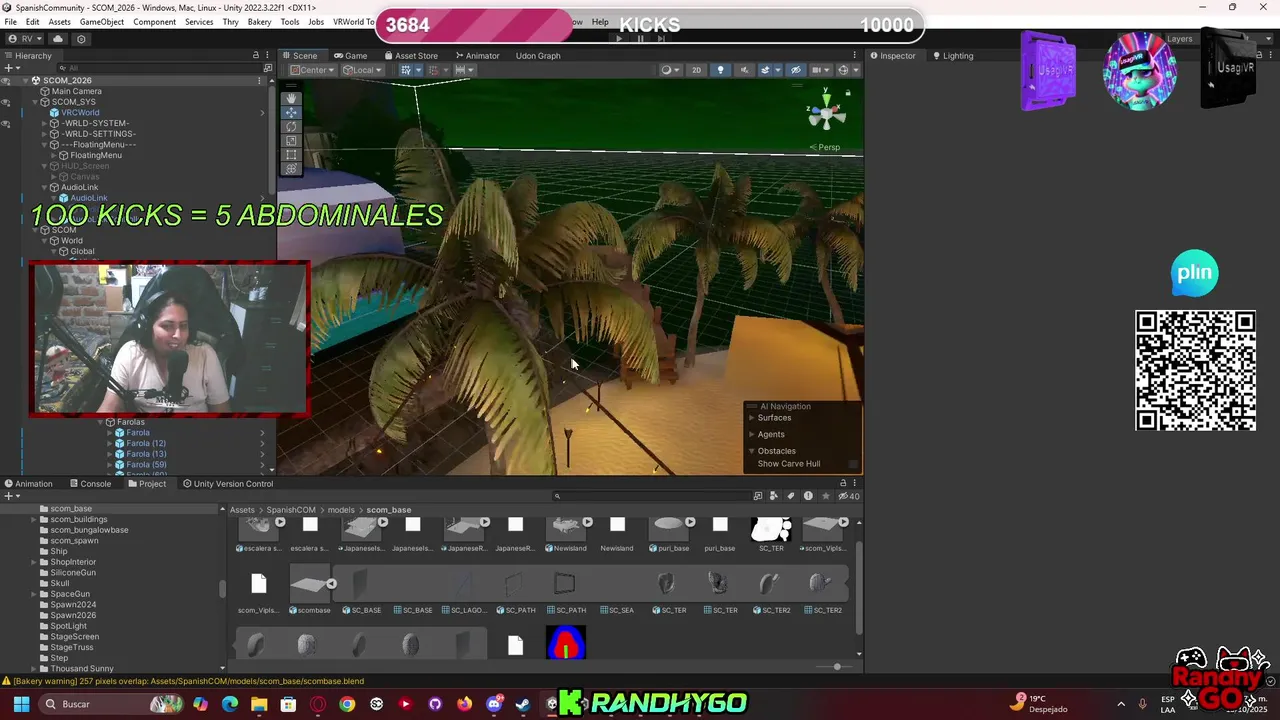Toggle scene lighting bulb
This screenshot has width=1280, height=720.
pyautogui.click(x=720, y=70)
